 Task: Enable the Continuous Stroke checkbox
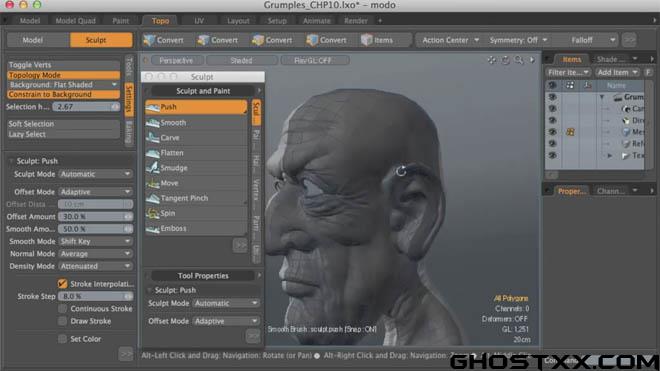(62, 309)
